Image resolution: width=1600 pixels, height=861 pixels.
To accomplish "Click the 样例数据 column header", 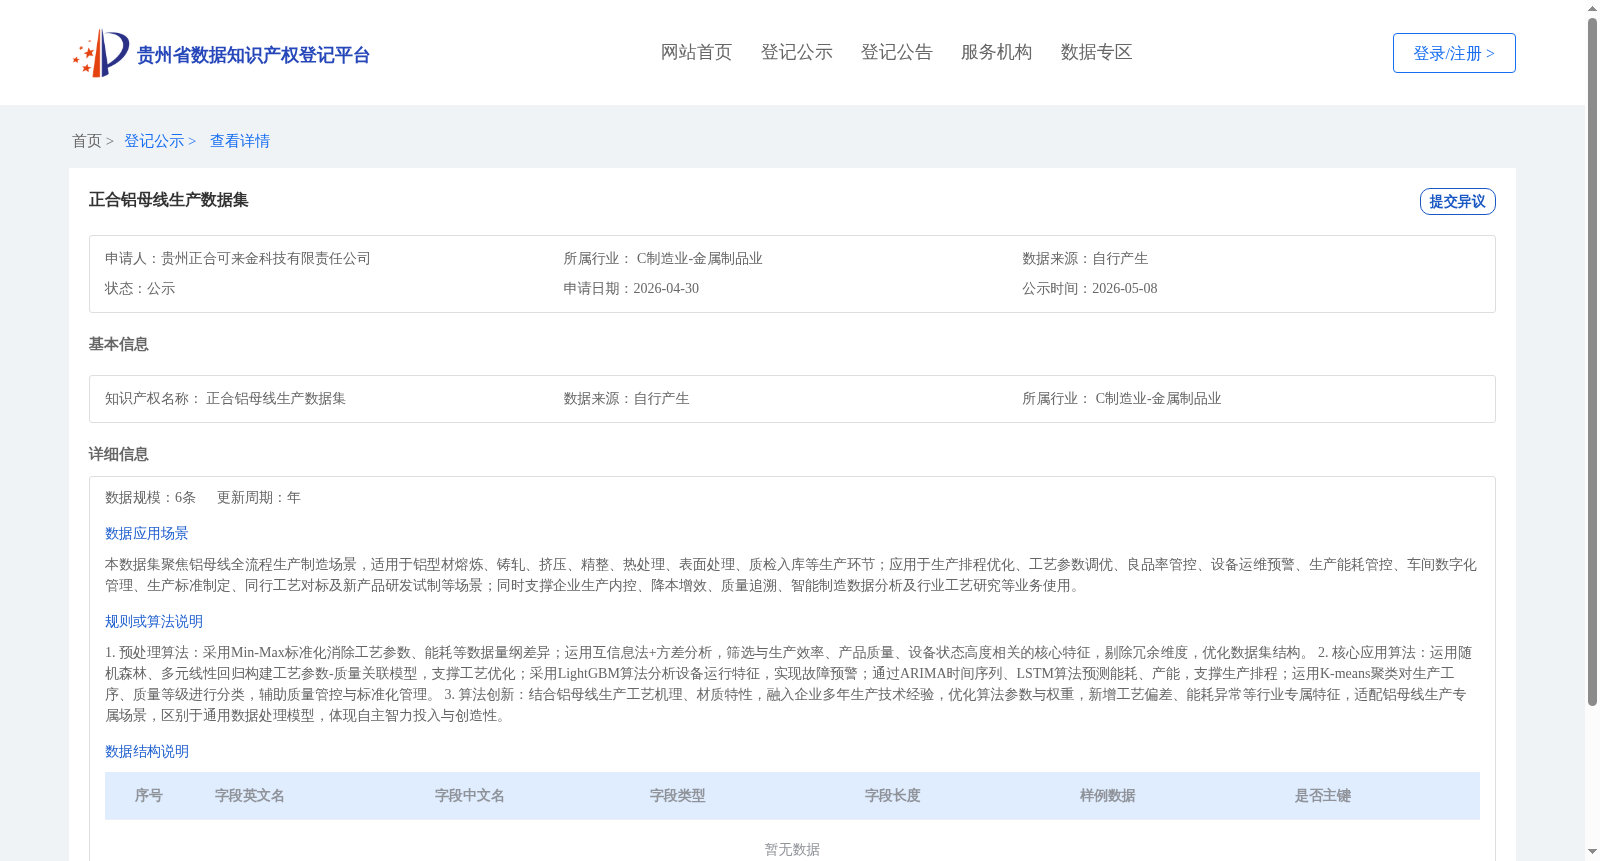I will click(1108, 796).
